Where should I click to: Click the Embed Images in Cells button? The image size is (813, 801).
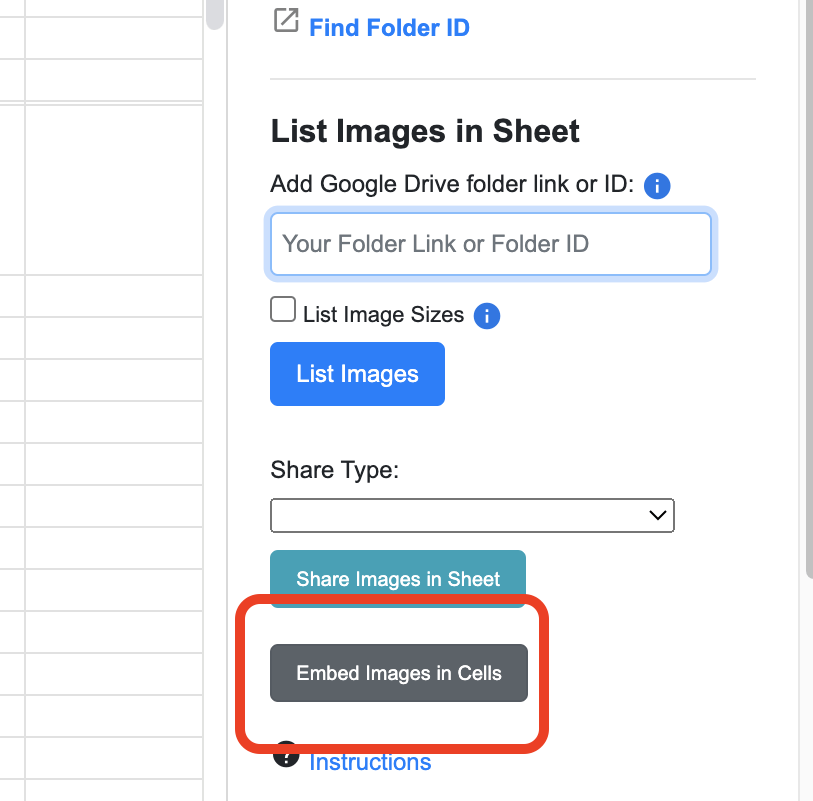399,673
